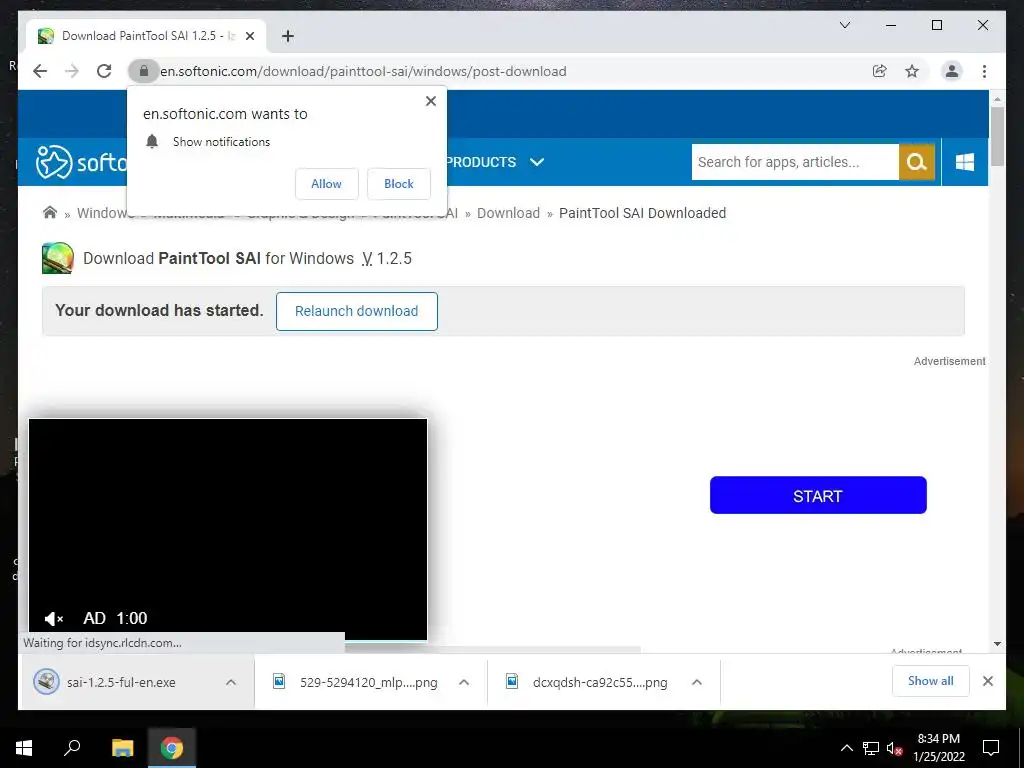This screenshot has height=768, width=1024.
Task: Open the Chrome profile icon
Action: click(952, 71)
